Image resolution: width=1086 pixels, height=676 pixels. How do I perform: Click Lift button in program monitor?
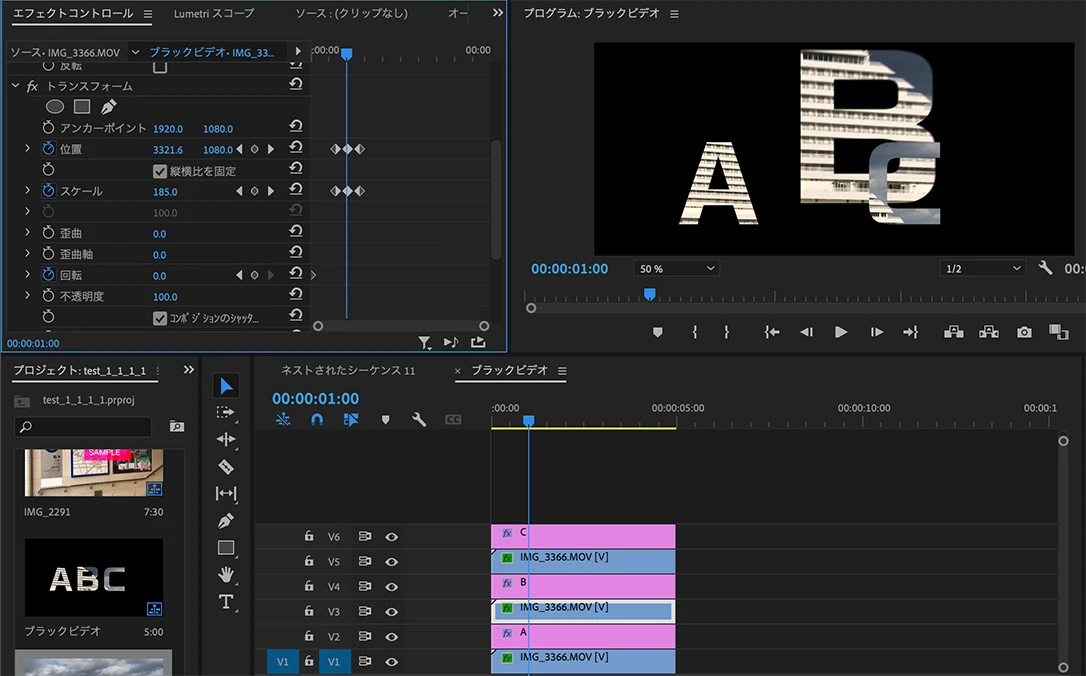[x=954, y=332]
